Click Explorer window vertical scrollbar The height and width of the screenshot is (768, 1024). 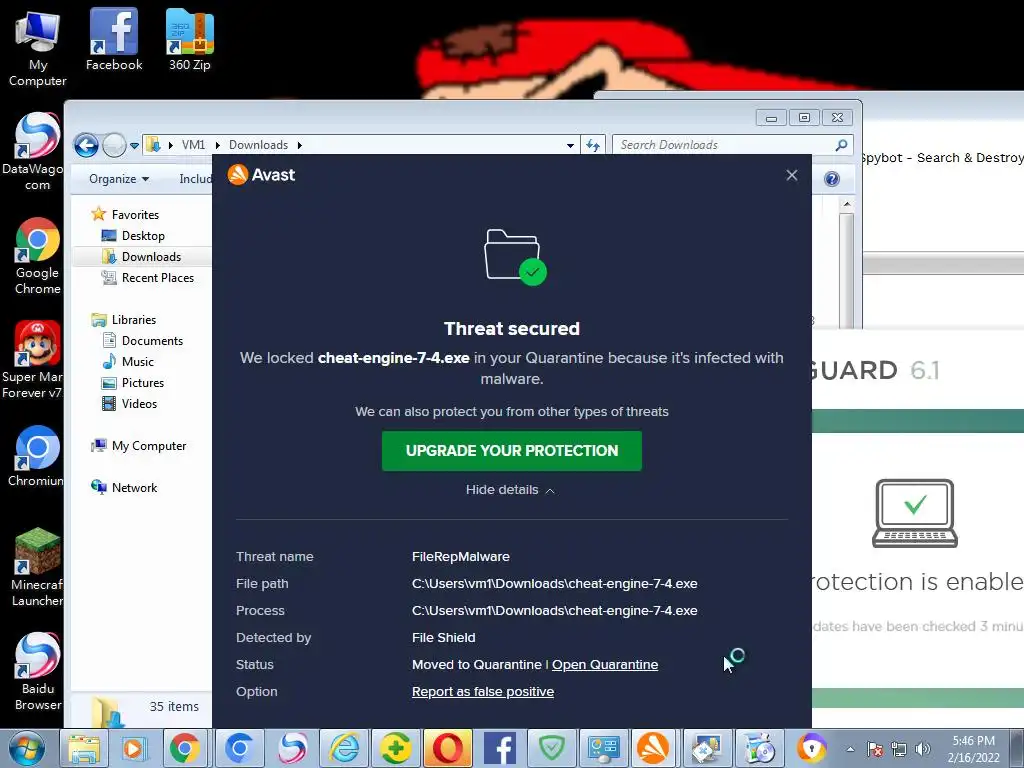[846, 261]
